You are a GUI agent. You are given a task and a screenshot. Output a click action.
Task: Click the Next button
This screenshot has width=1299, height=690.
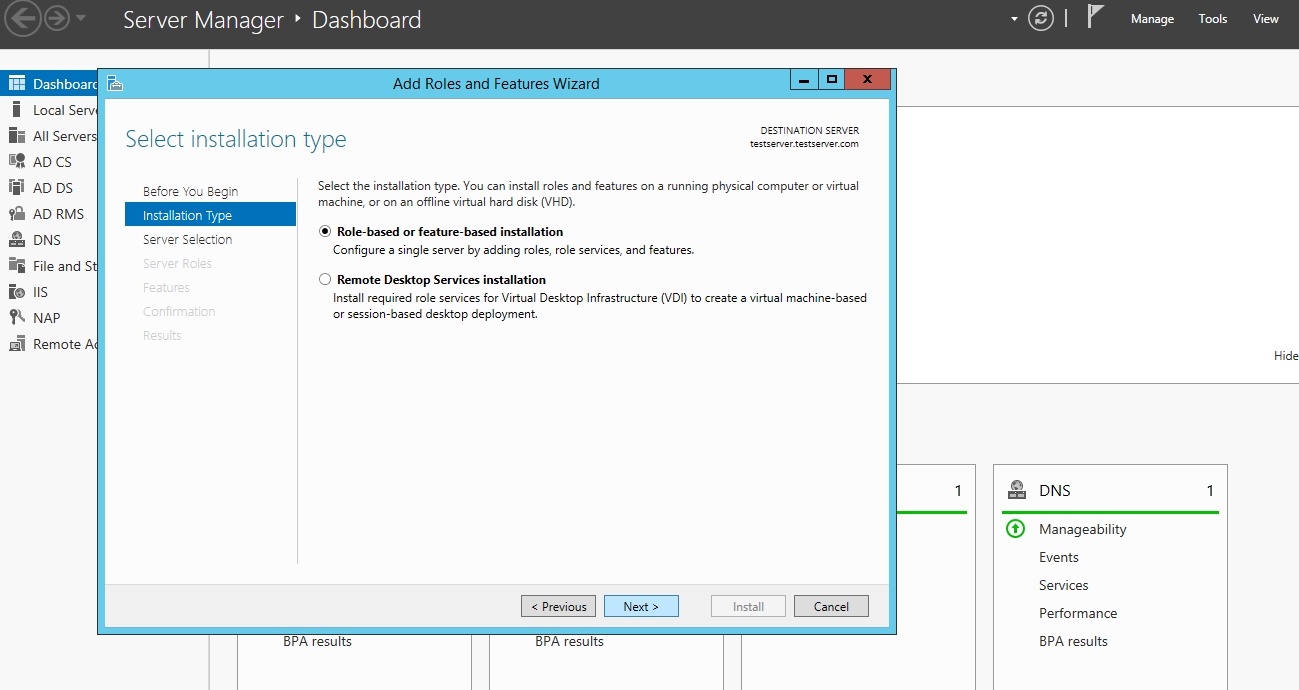click(x=641, y=606)
